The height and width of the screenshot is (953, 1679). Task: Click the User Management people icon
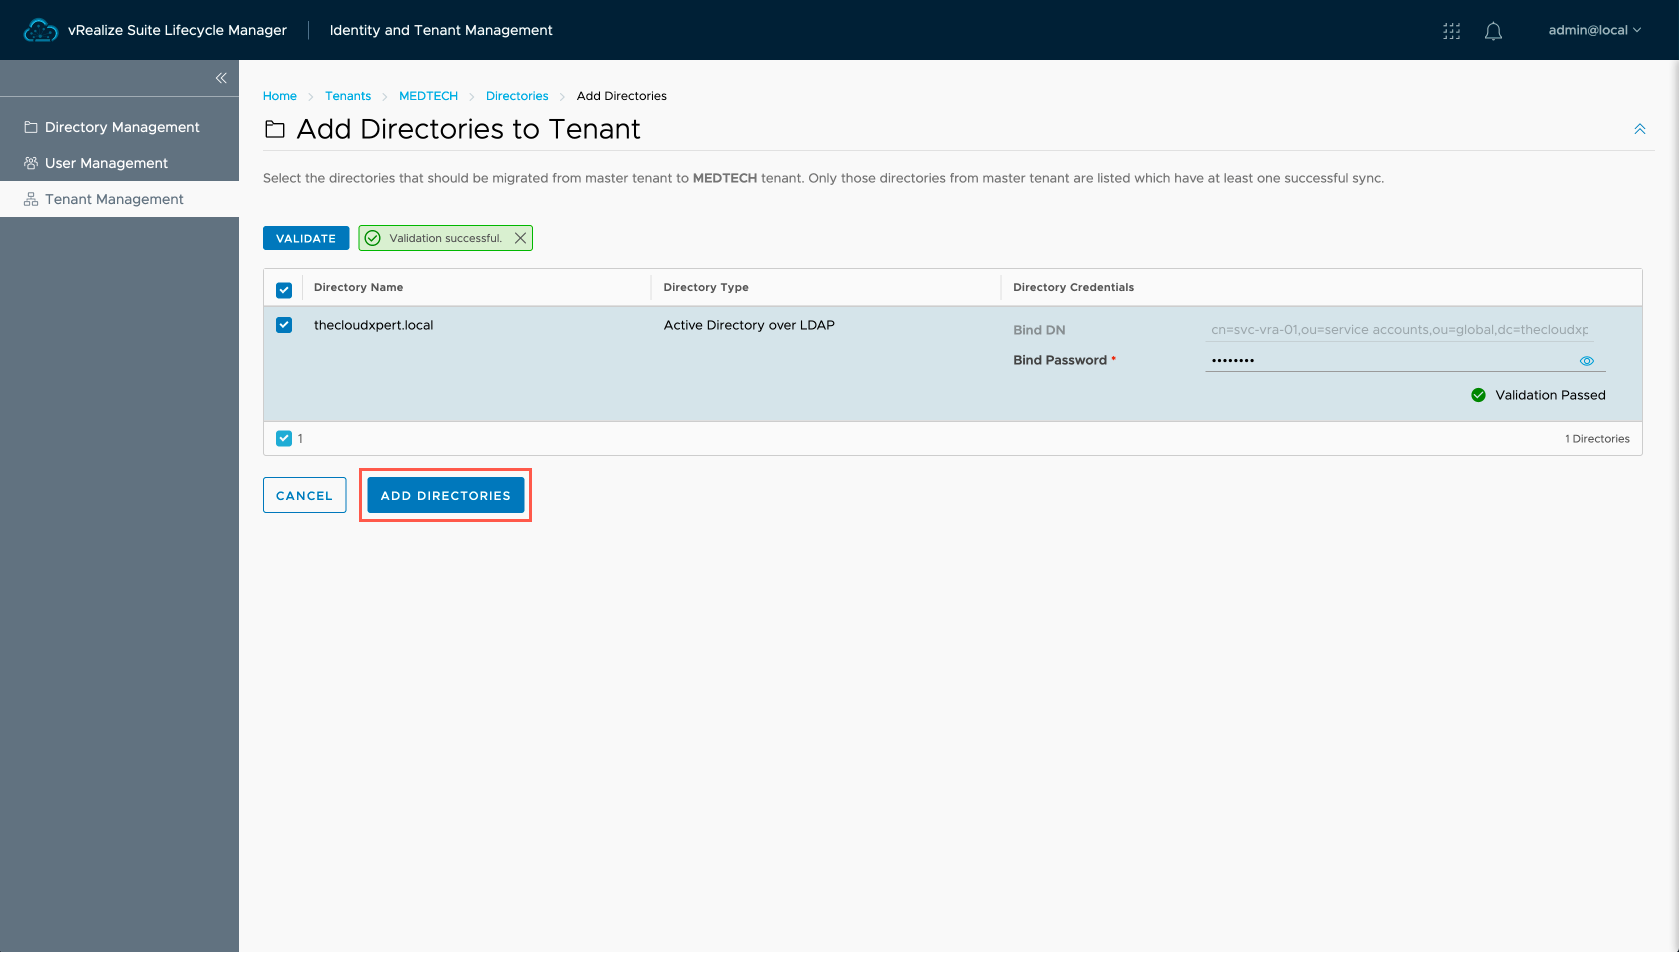(31, 163)
